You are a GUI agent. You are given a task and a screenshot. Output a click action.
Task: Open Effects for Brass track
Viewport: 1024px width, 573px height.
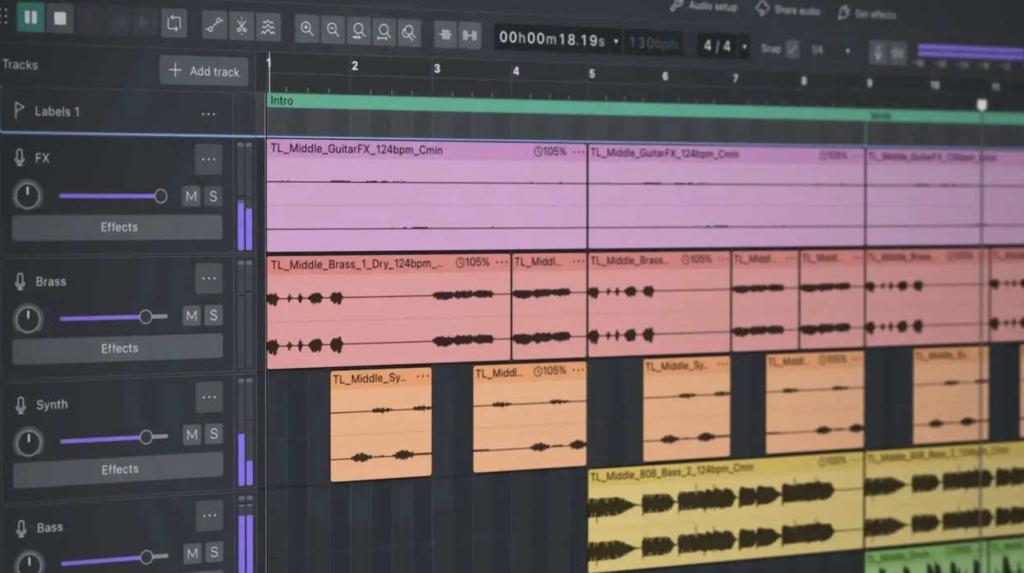click(x=118, y=349)
